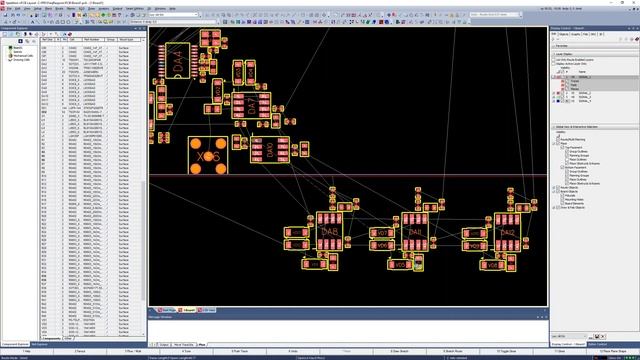This screenshot has height=360, width=640.
Task: Sort by the Ref Des column header
Action: [47, 40]
